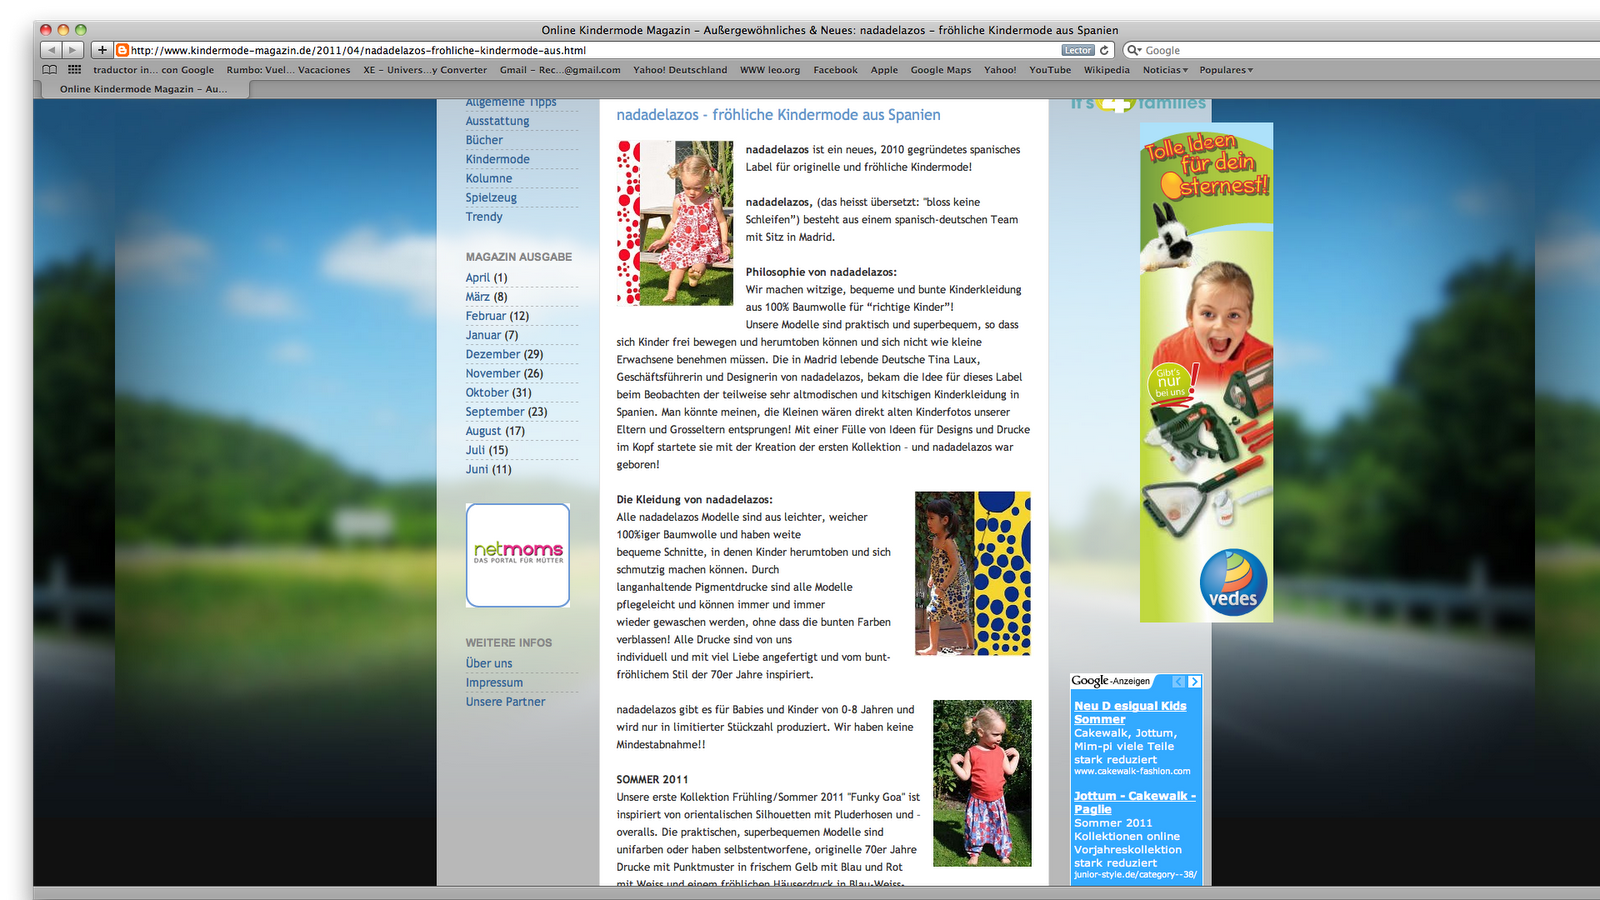Open the Spielzeug category link
The width and height of the screenshot is (1600, 900).
[x=491, y=197]
